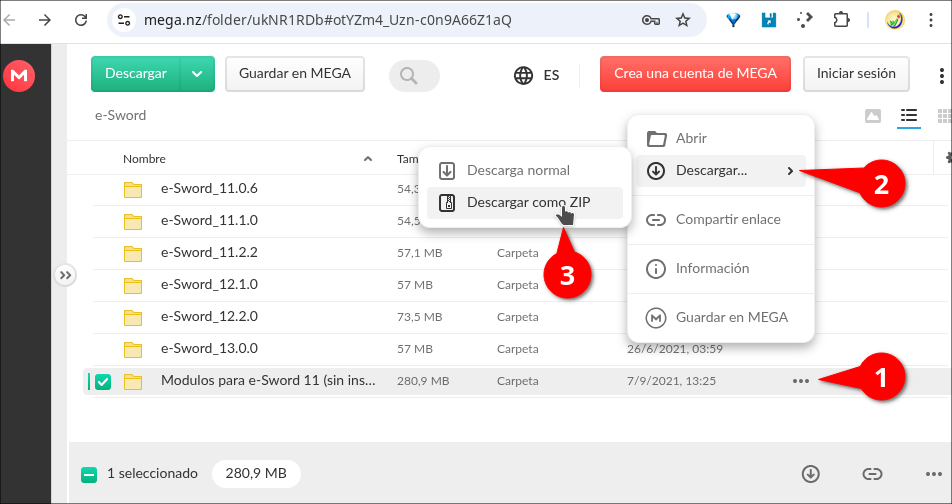Open more options in bottom bar
This screenshot has width=952, height=504.
pyautogui.click(x=933, y=474)
